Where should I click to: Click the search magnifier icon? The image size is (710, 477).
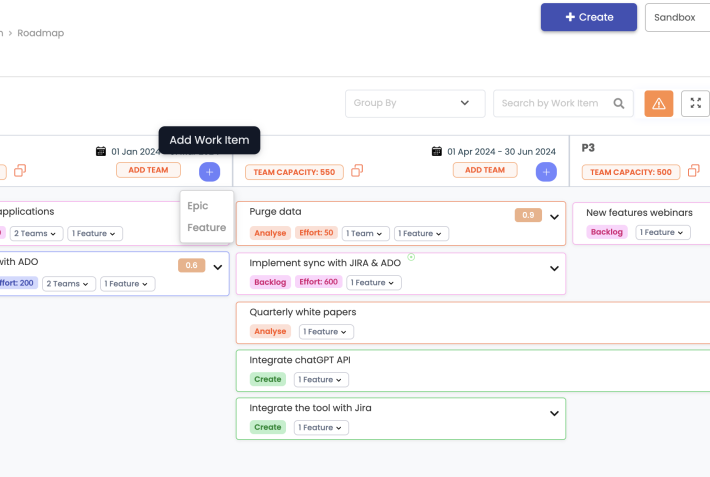620,103
